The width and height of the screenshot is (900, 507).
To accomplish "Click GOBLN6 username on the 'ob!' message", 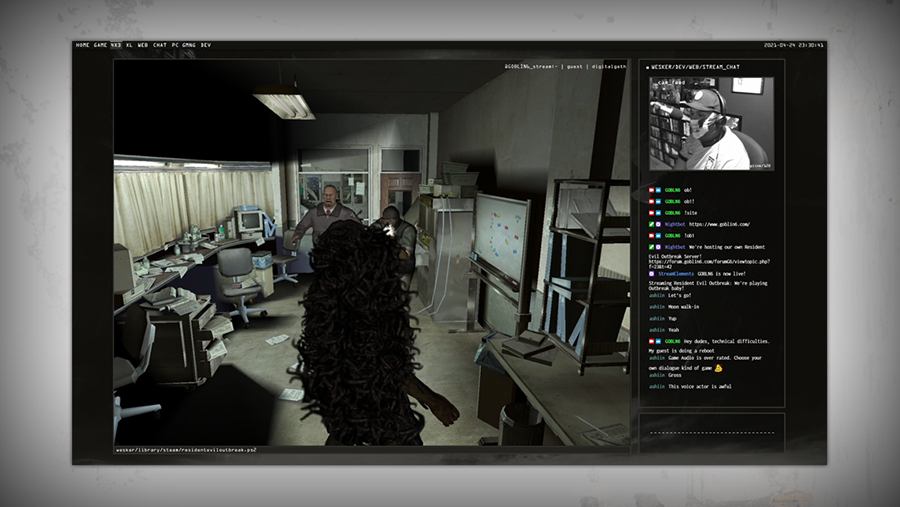I will click(x=673, y=190).
